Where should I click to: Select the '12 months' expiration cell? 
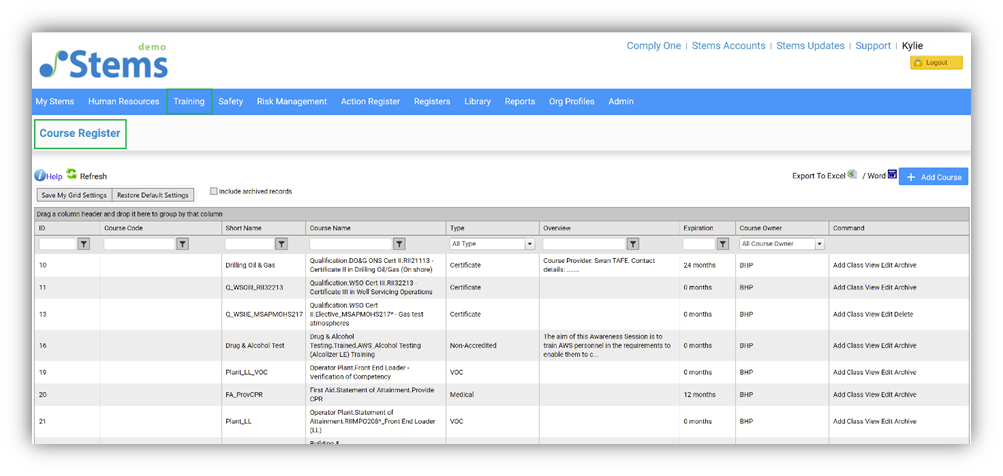(699, 395)
